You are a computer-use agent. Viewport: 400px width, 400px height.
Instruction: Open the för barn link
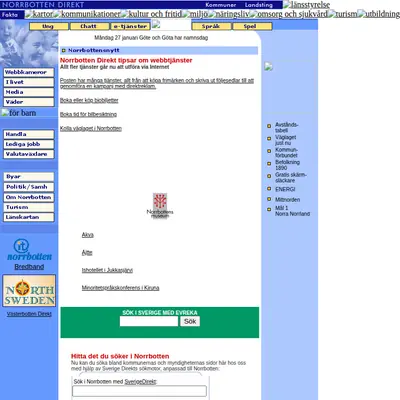[x=19, y=113]
